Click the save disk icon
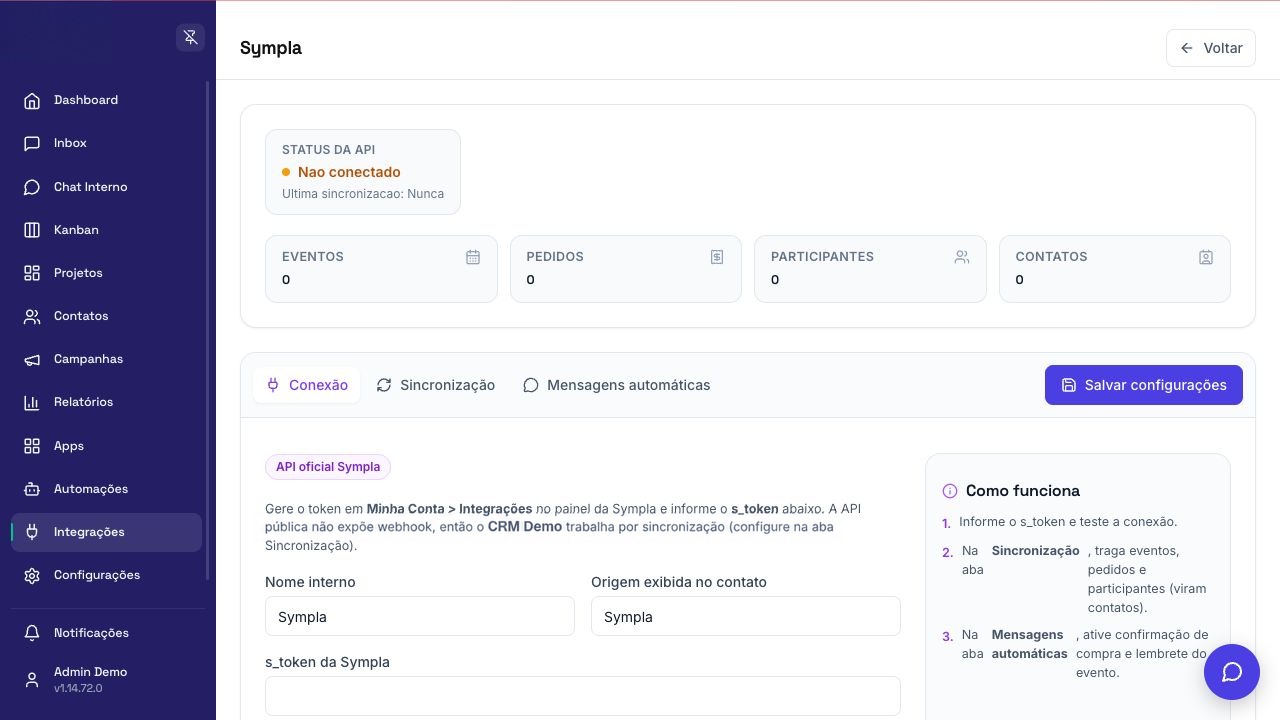The image size is (1280, 720). (1069, 385)
